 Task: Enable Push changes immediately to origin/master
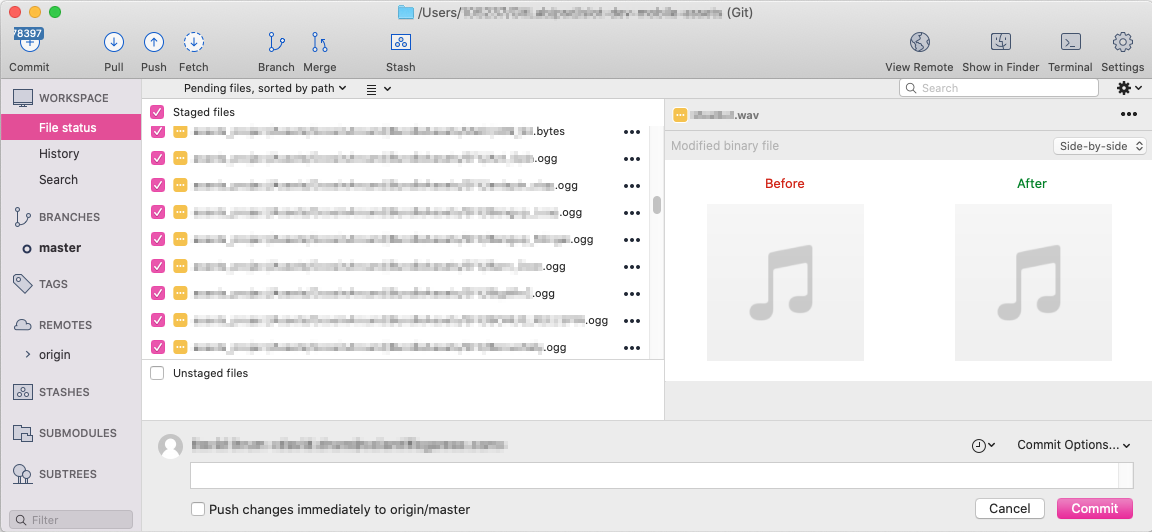[197, 509]
